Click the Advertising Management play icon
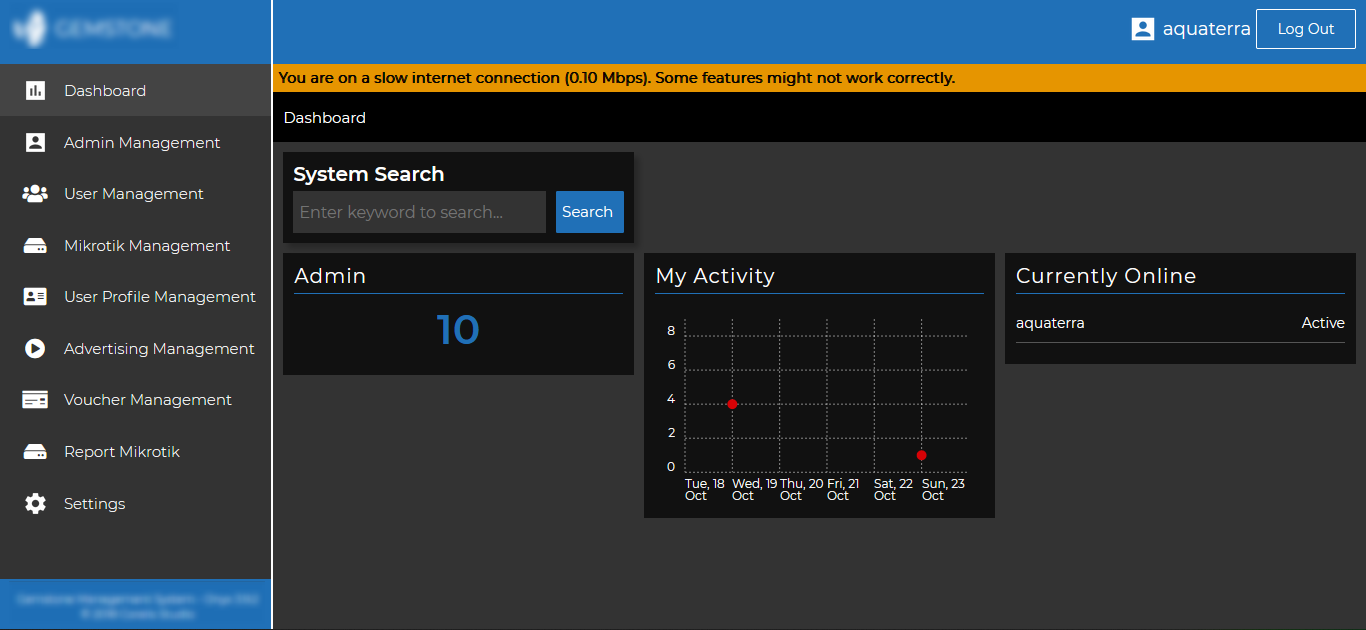This screenshot has width=1366, height=630. click(35, 349)
